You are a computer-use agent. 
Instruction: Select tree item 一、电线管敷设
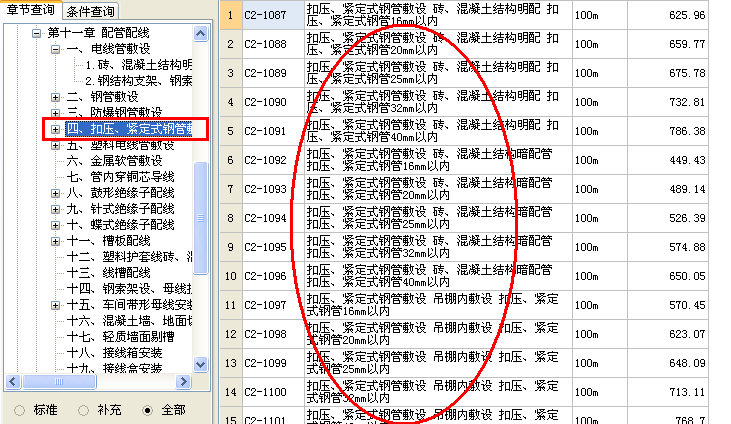point(109,49)
